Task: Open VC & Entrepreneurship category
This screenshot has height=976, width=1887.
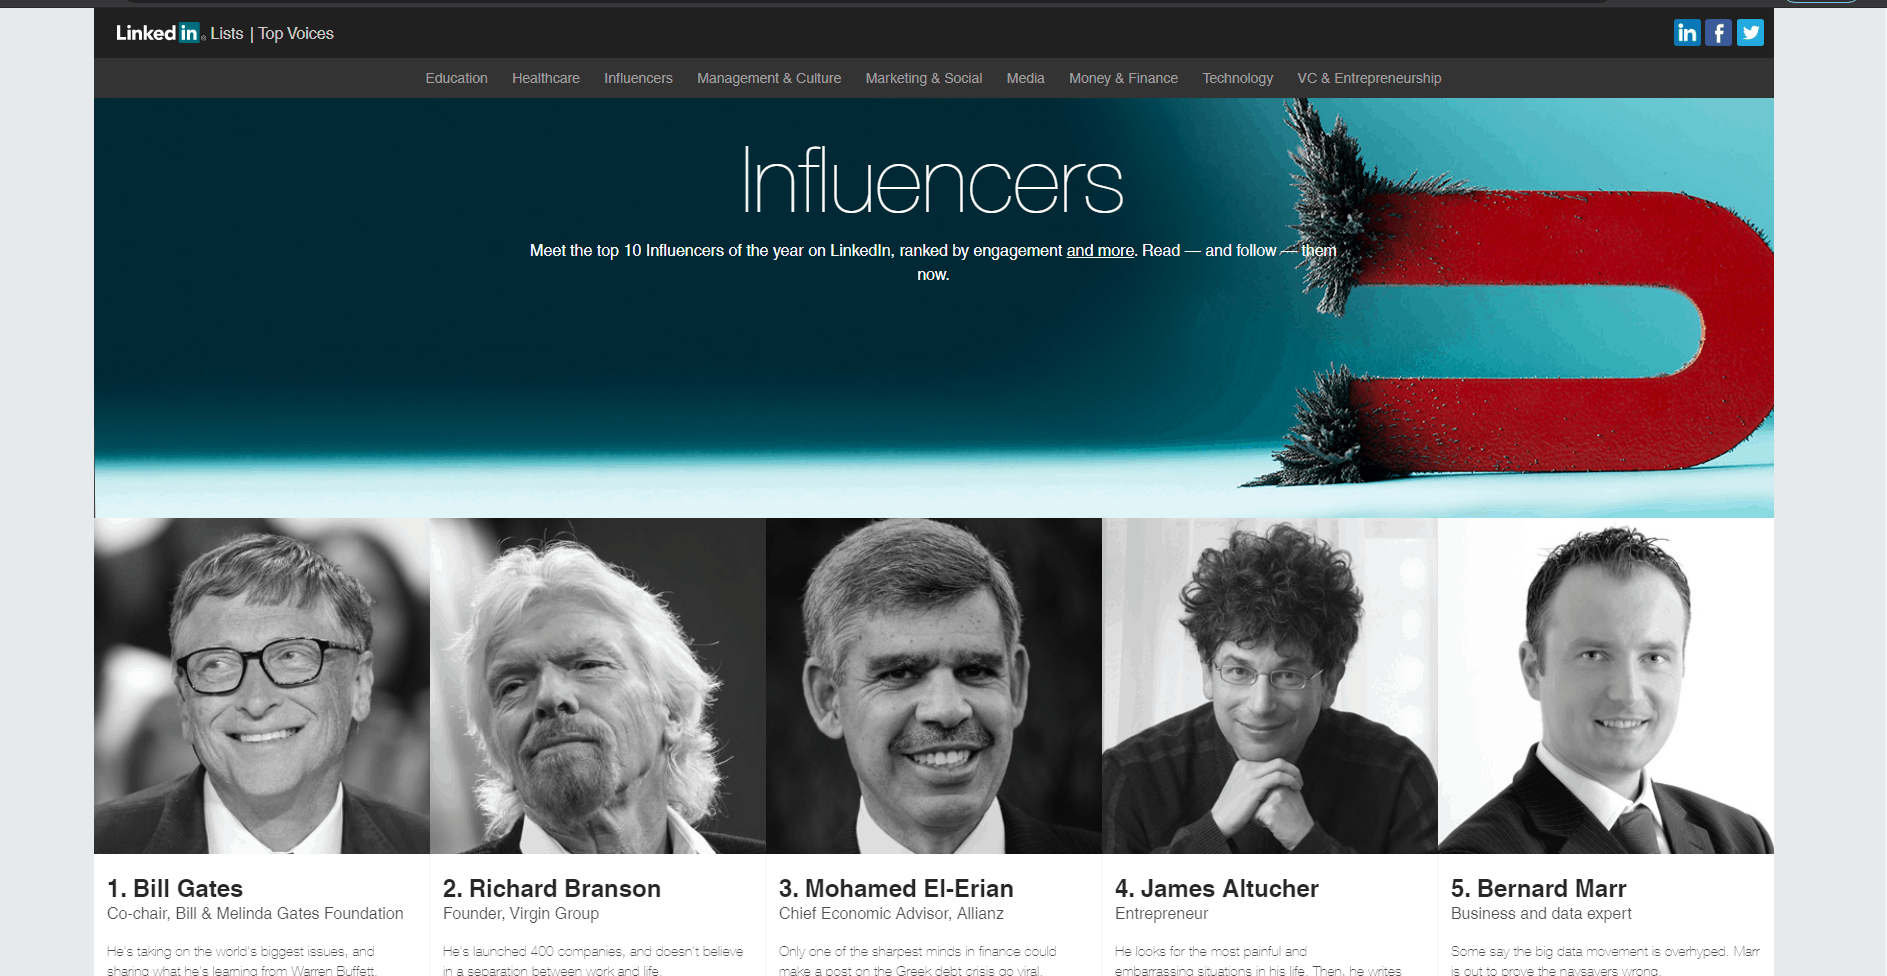Action: [1369, 78]
